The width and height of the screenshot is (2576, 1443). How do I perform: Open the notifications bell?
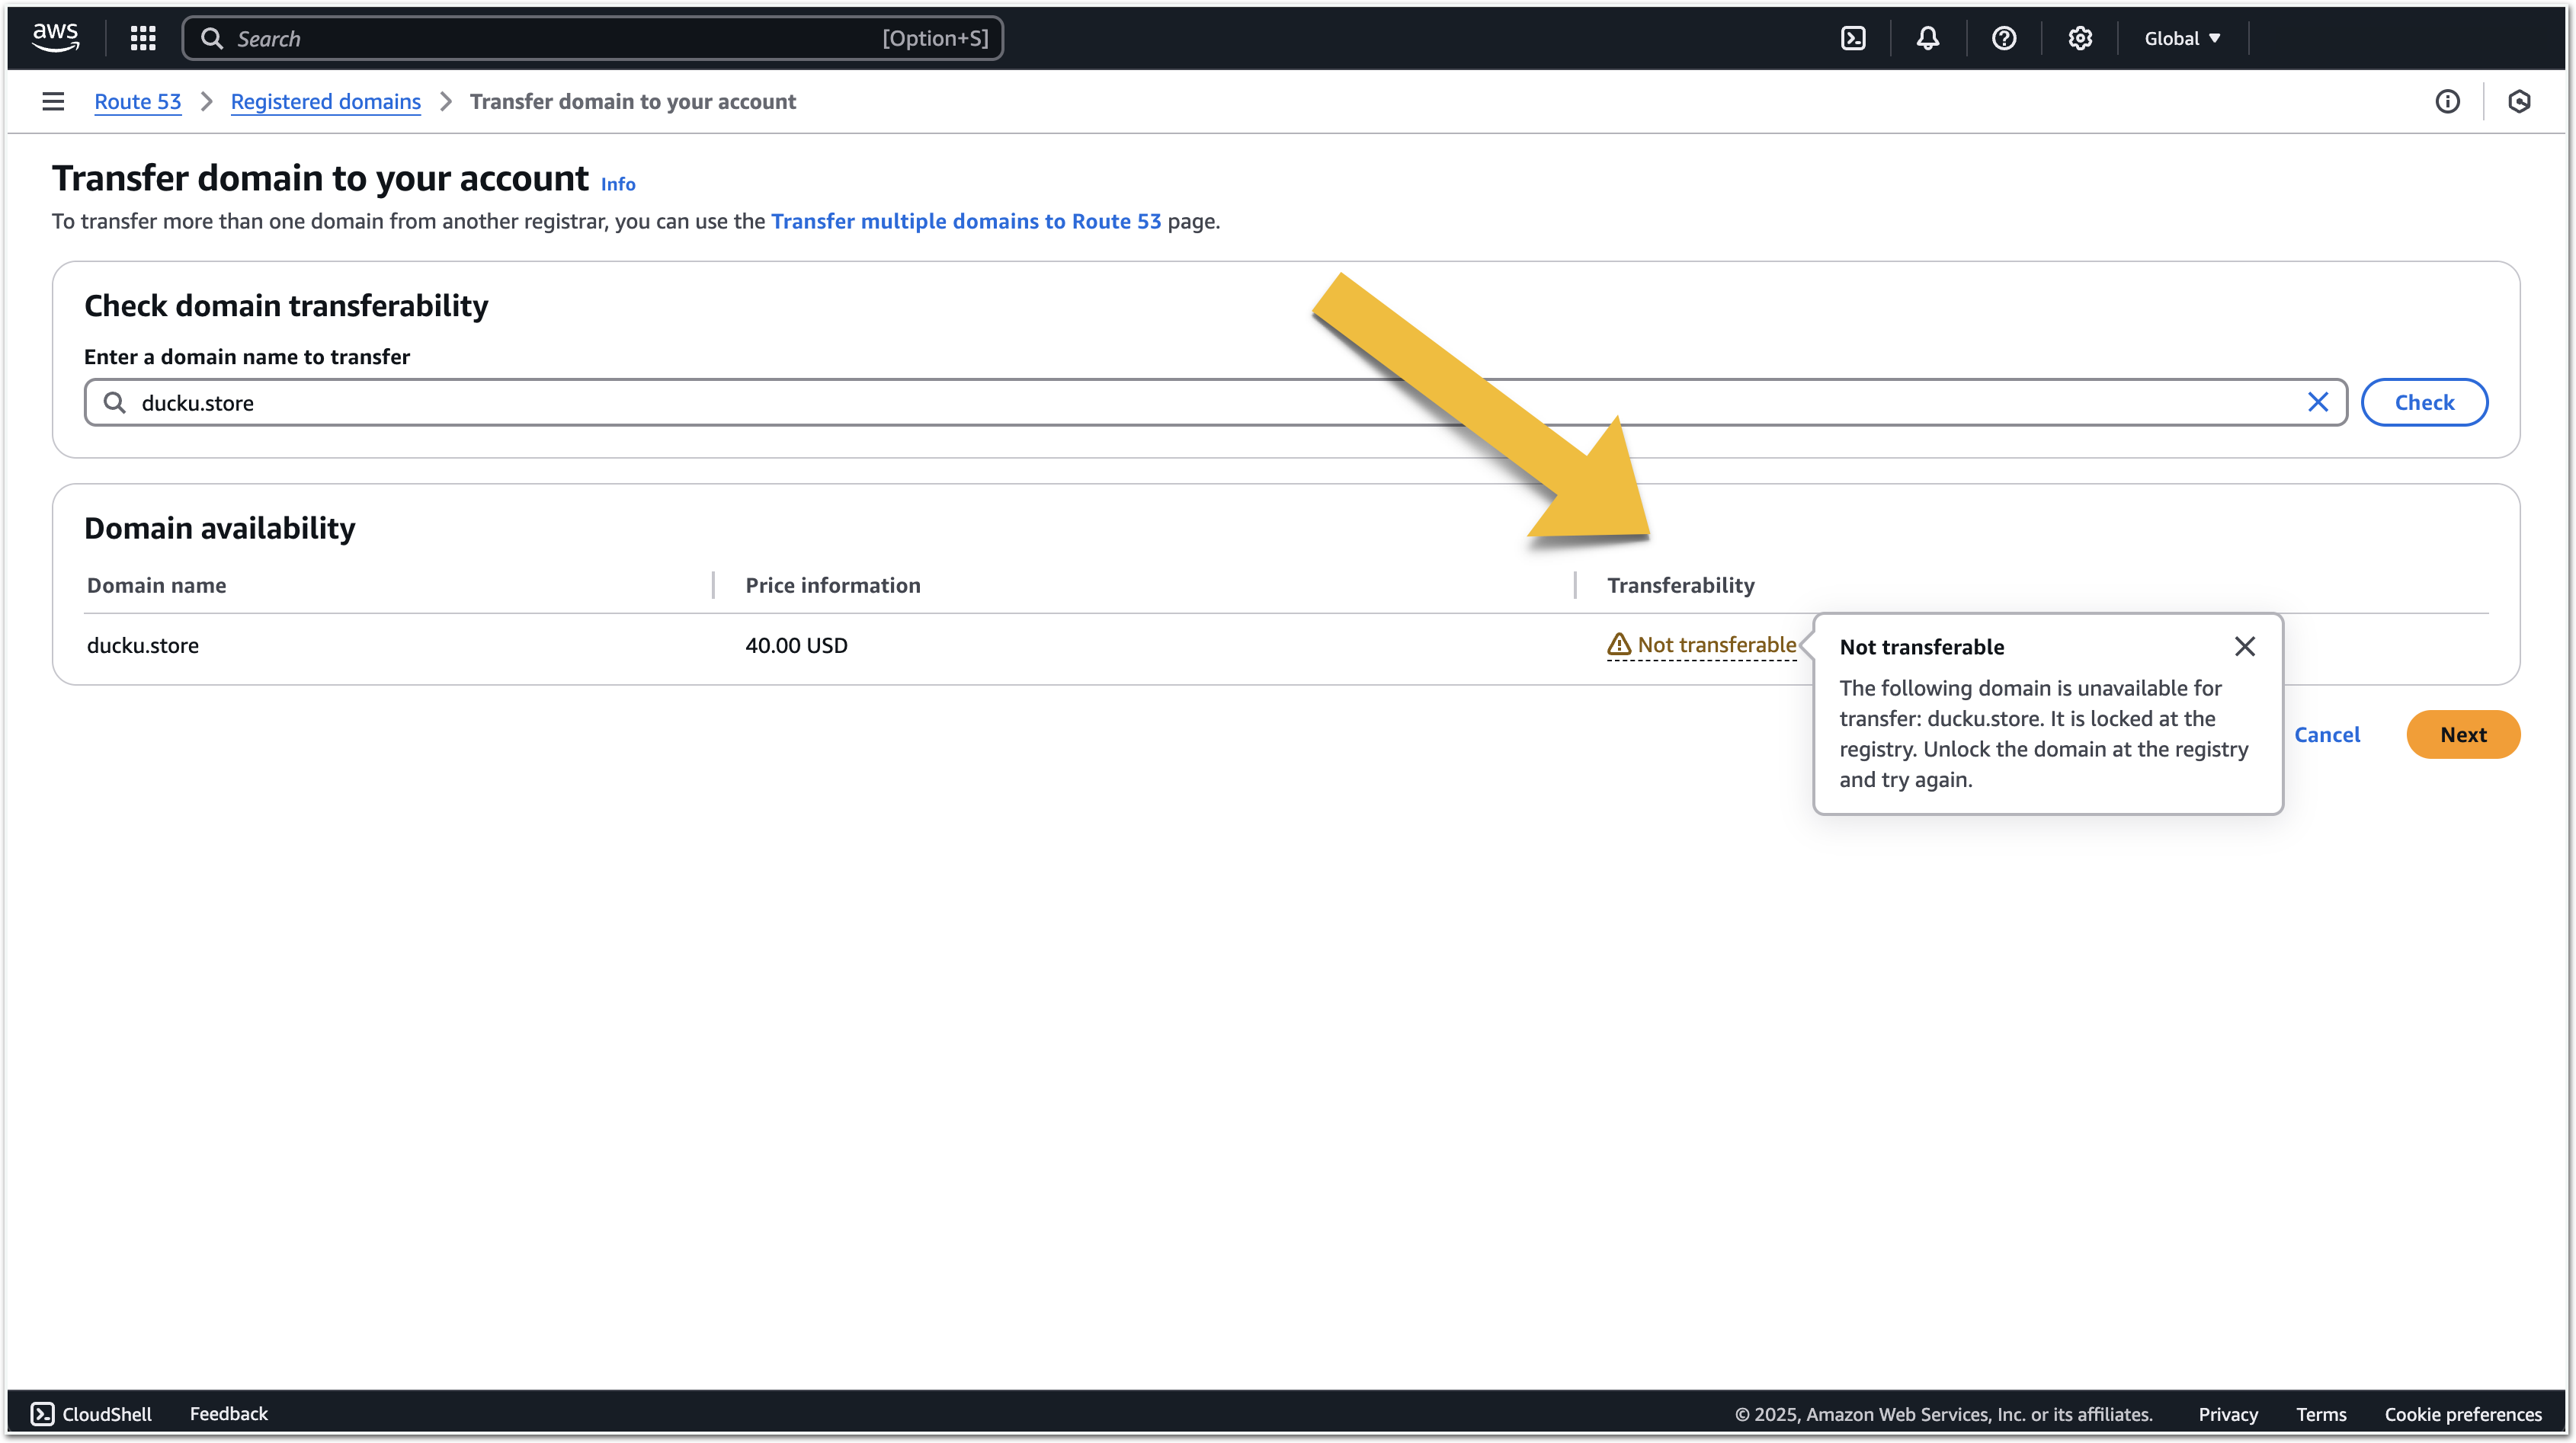click(1928, 38)
